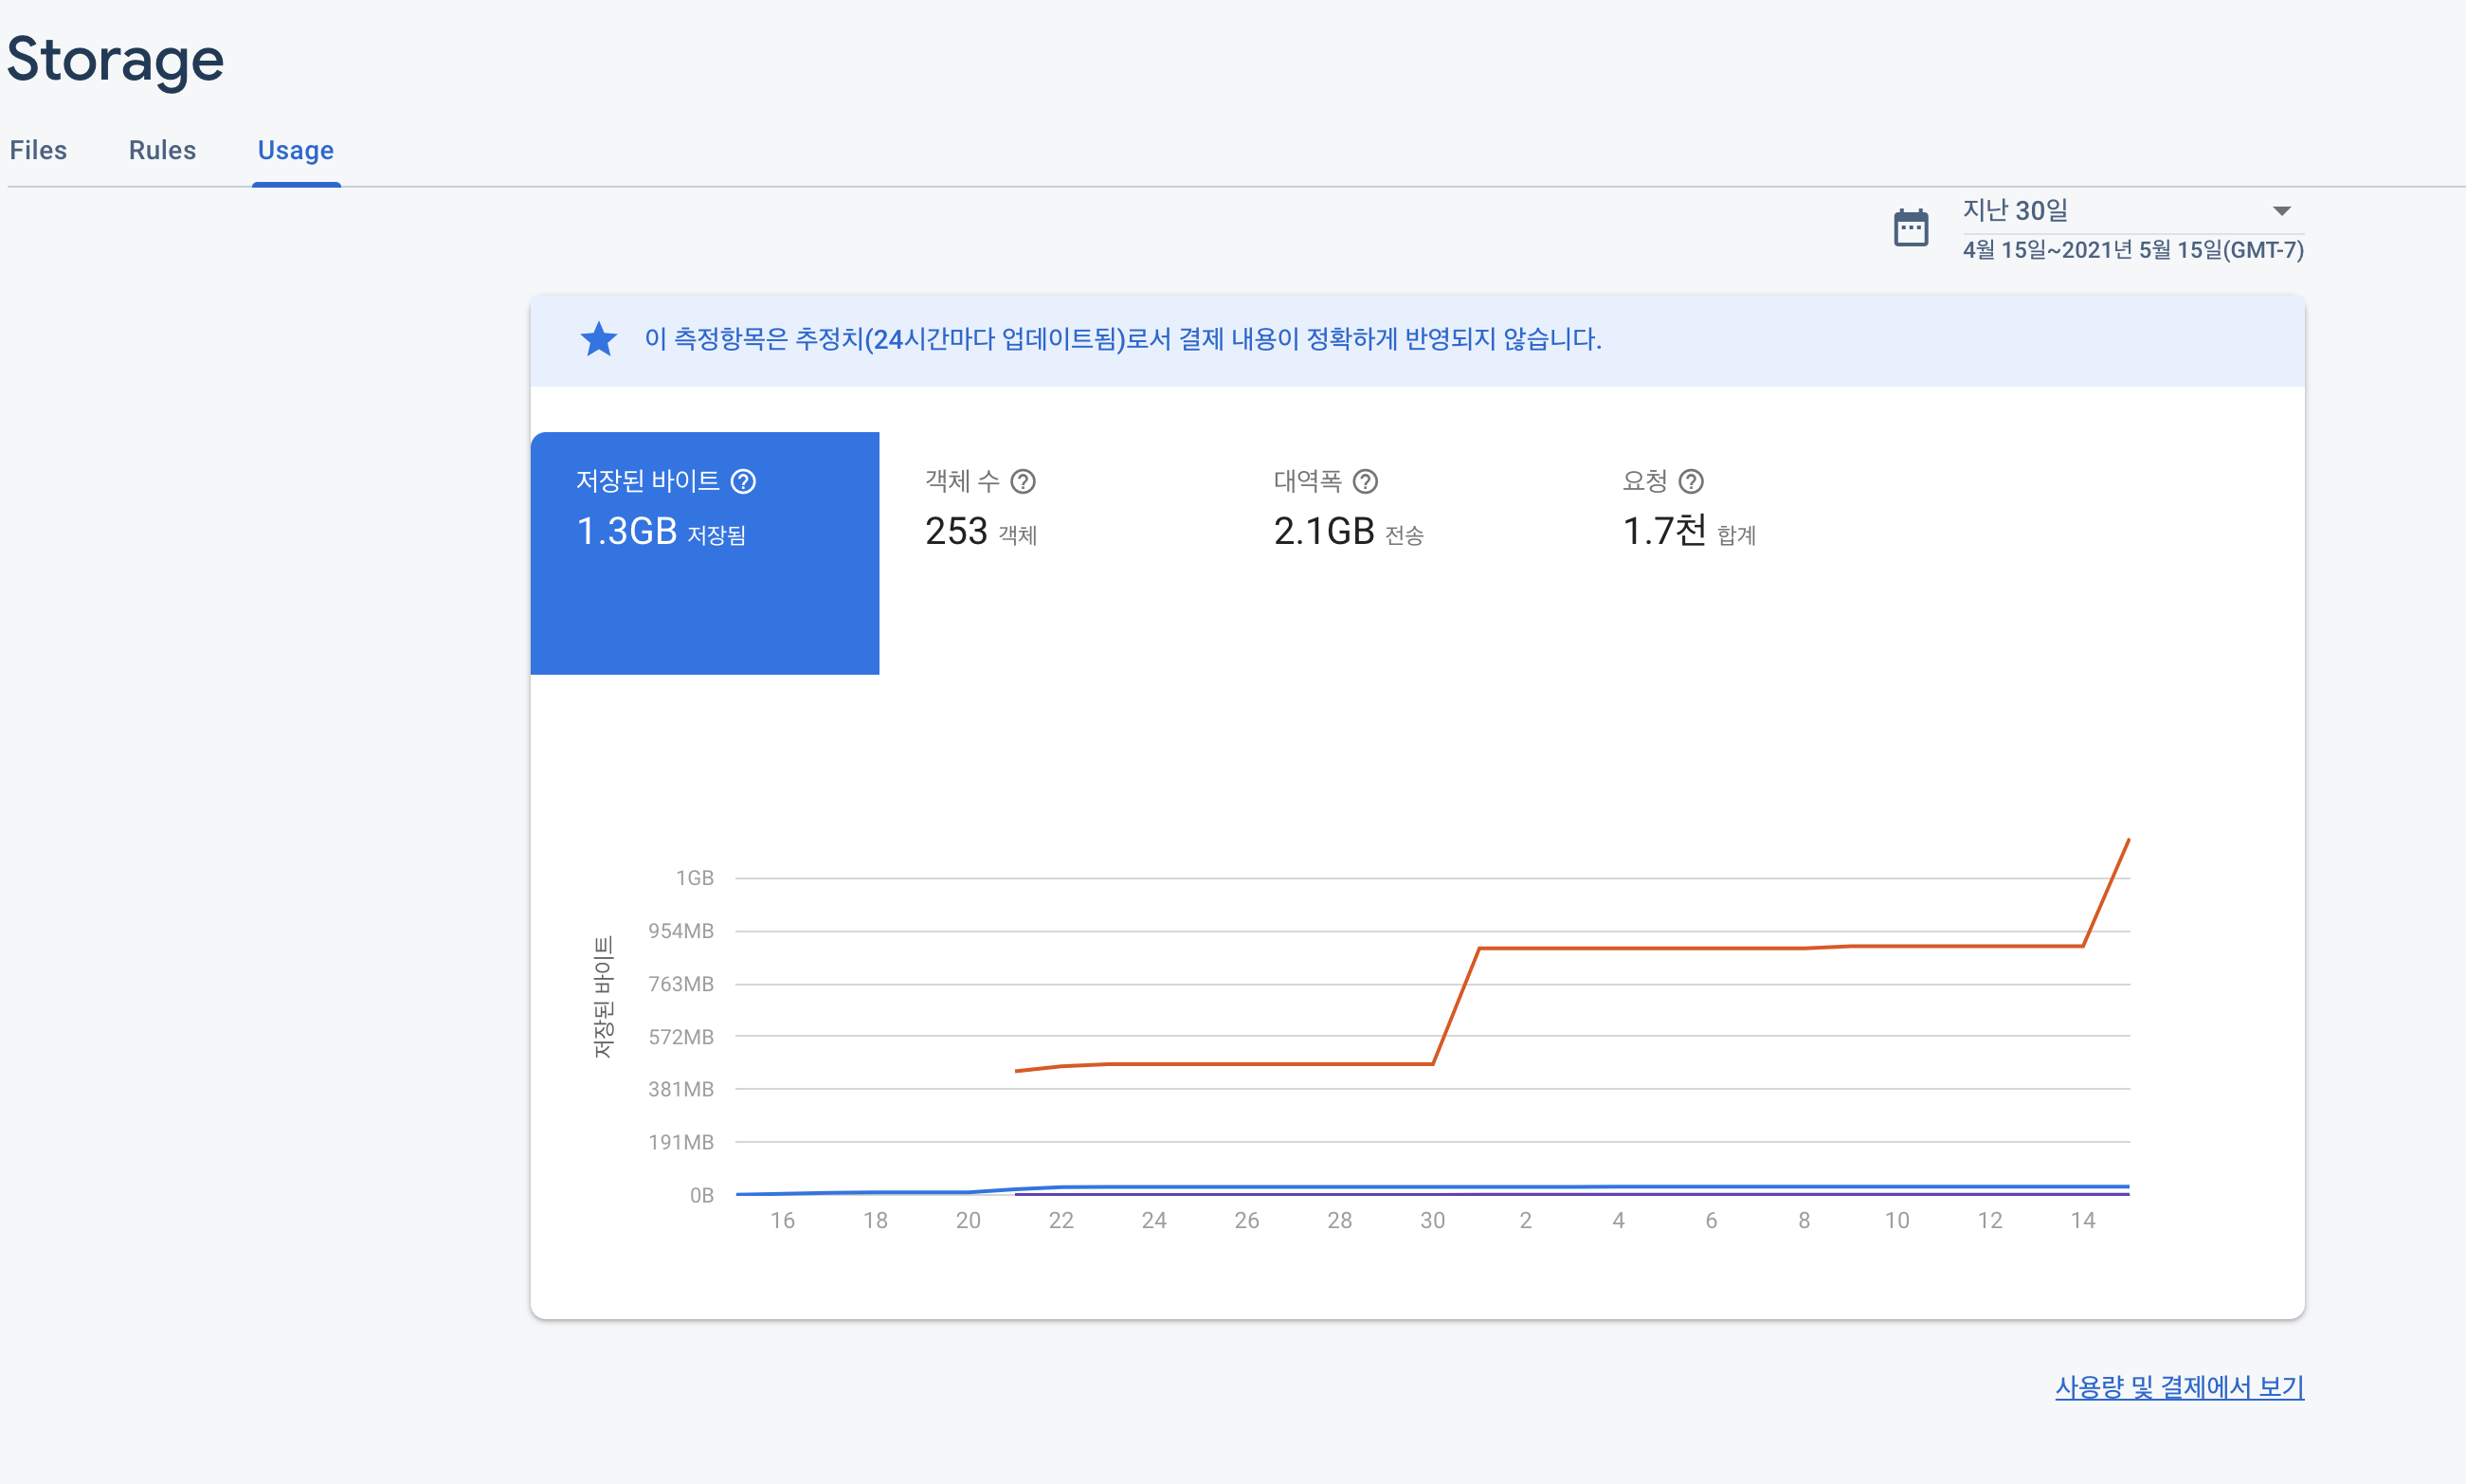Screen dimensions: 2466x1484
Task: Switch to the Files tab
Action: [38, 150]
